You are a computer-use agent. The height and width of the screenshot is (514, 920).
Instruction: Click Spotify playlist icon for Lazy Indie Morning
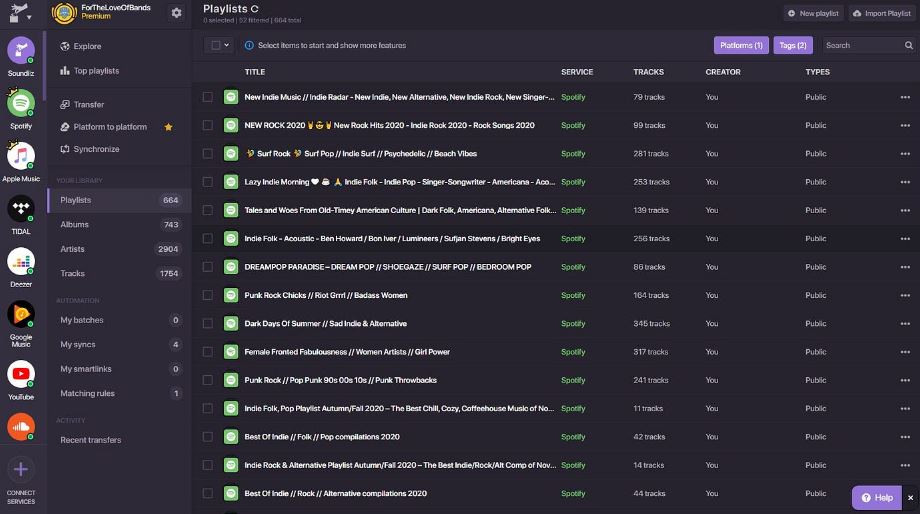[x=231, y=182]
